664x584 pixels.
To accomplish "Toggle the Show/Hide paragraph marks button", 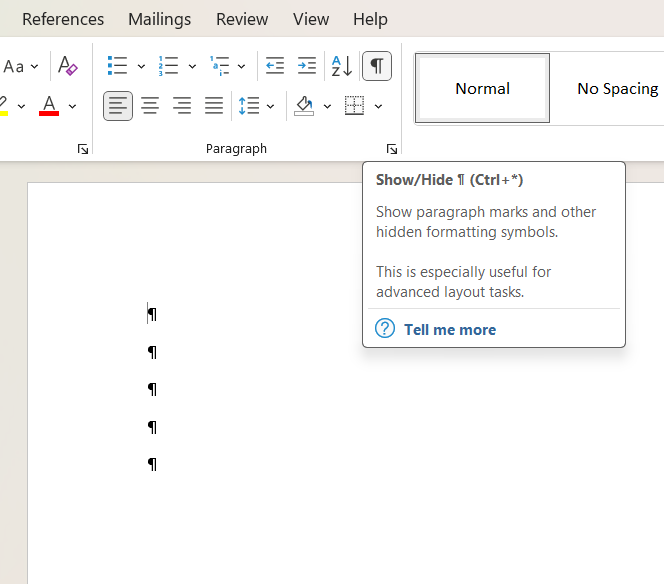I will 376,66.
